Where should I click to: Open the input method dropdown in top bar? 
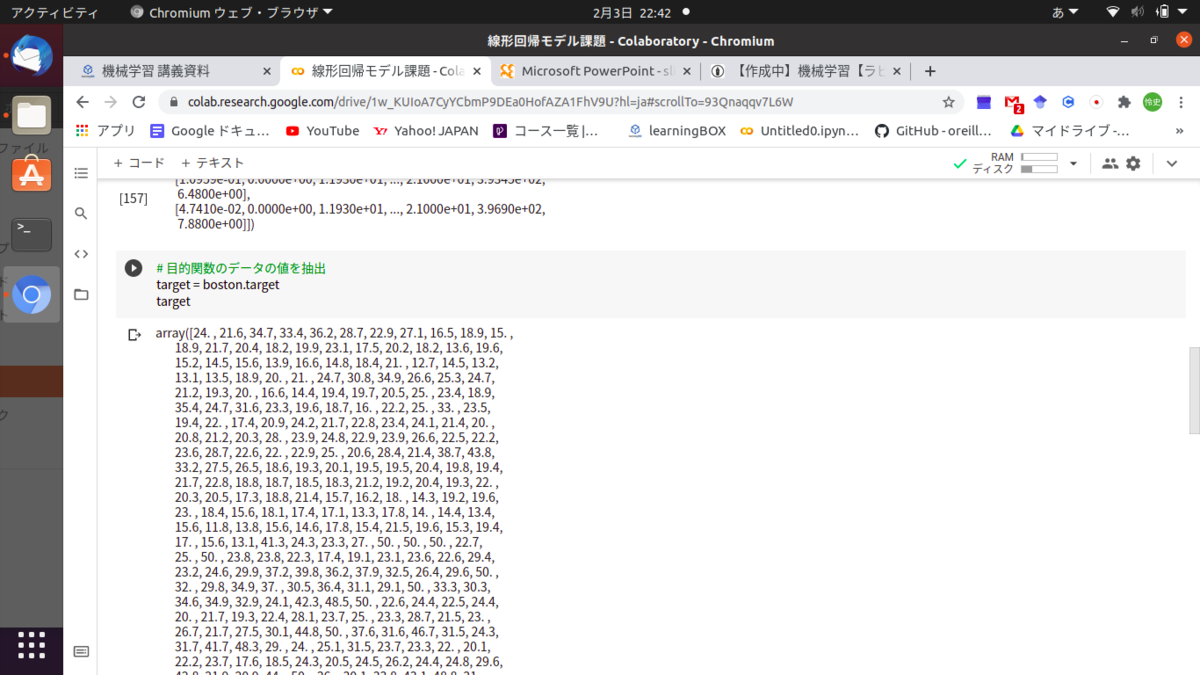coord(1065,13)
